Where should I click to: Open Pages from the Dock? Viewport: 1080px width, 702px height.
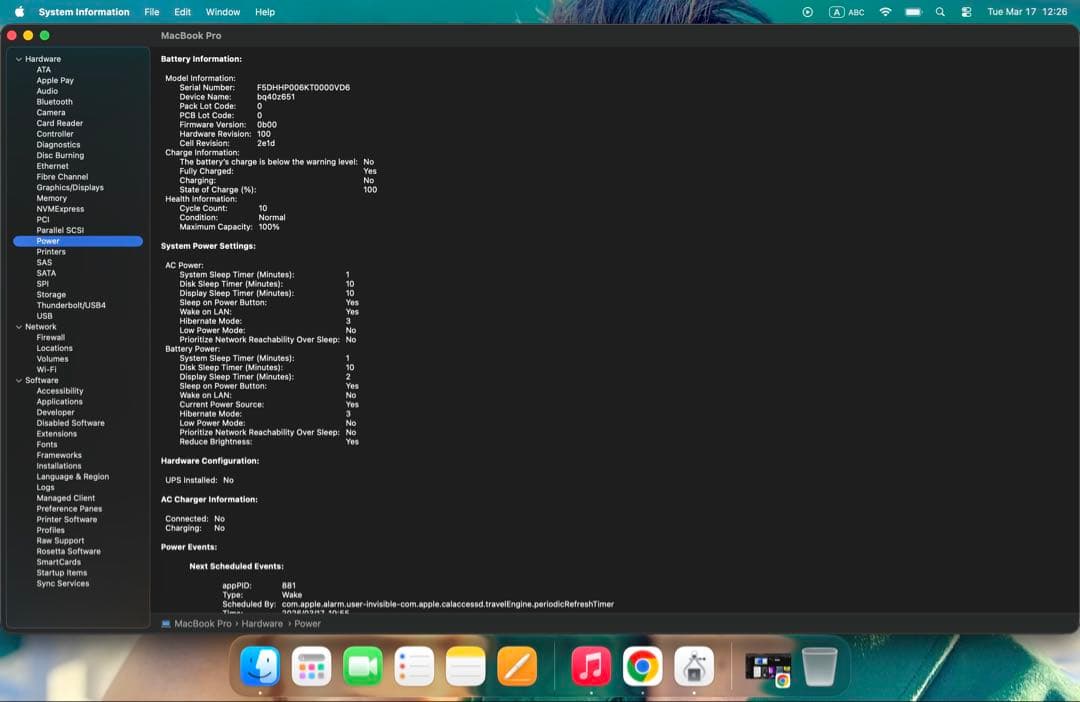[517, 665]
